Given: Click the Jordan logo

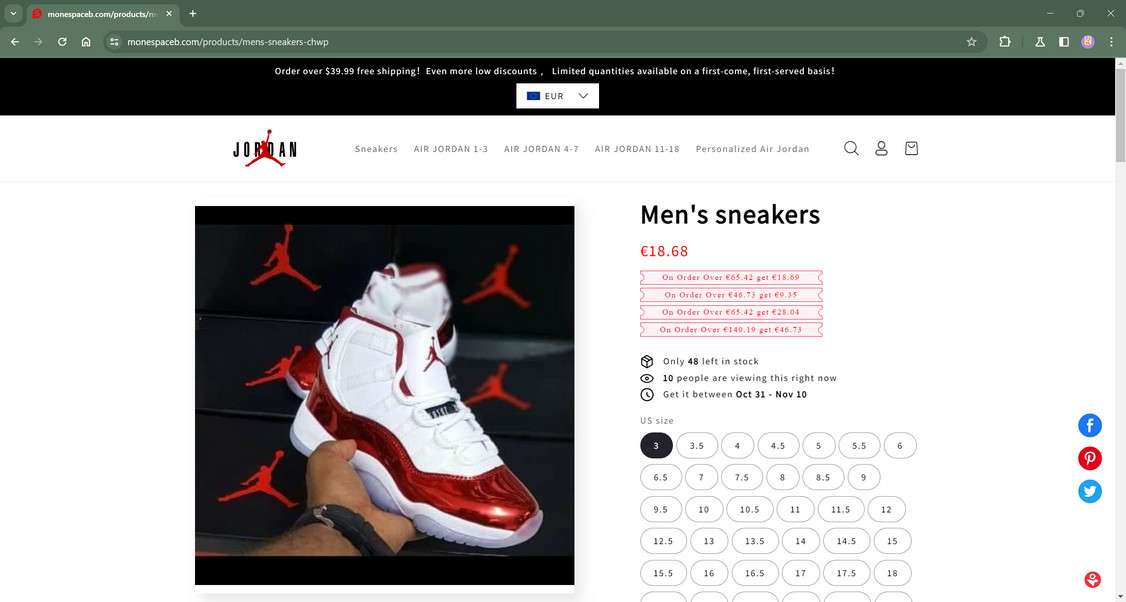Looking at the screenshot, I should (x=265, y=148).
